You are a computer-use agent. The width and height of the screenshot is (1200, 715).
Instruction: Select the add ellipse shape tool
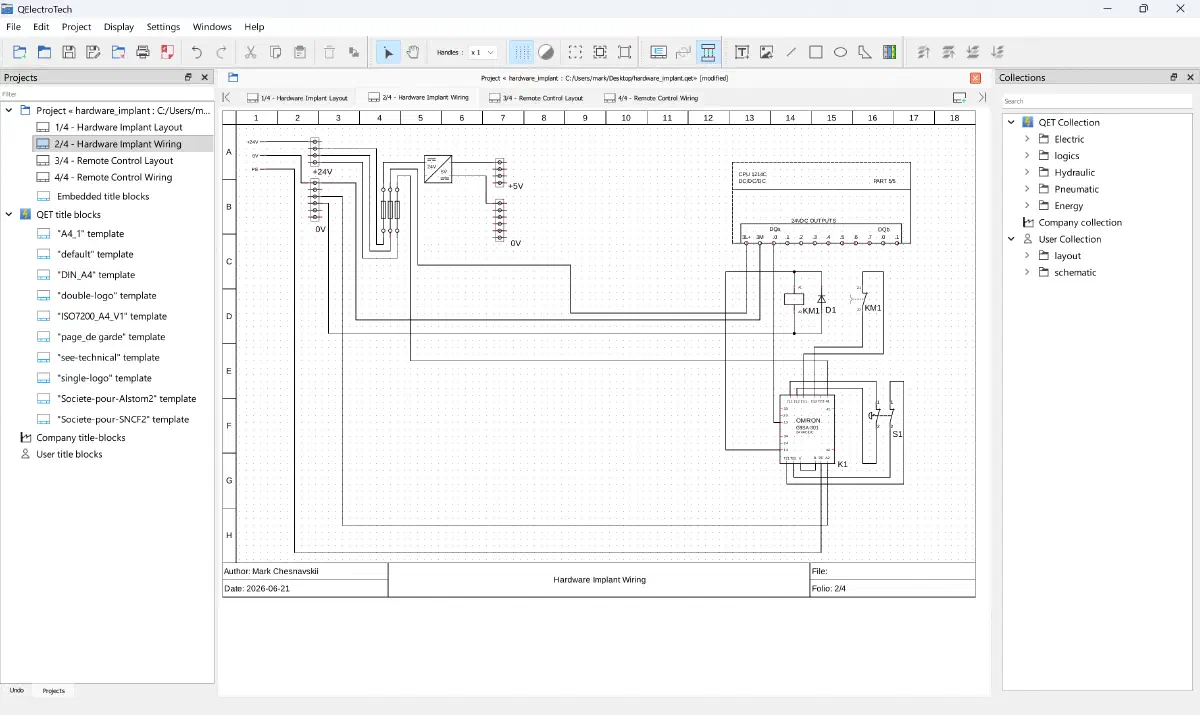841,52
